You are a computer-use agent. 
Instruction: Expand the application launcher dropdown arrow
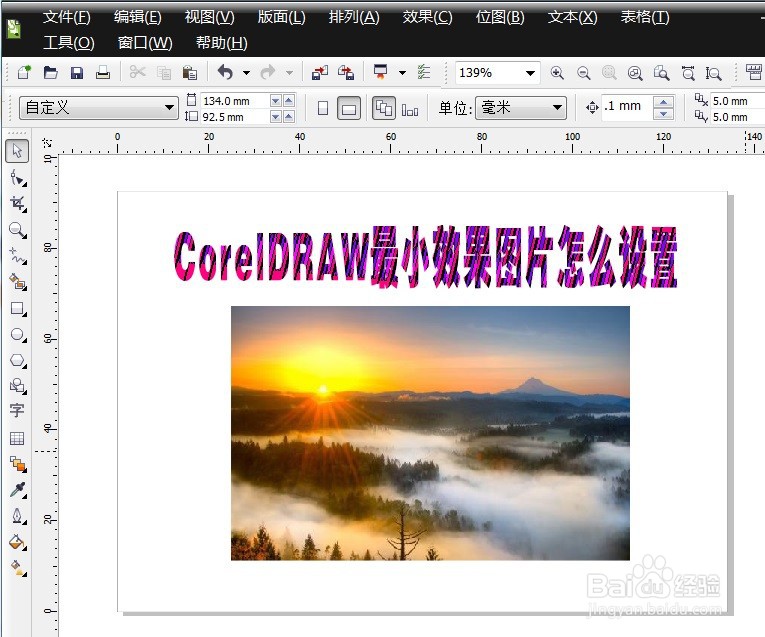click(402, 73)
